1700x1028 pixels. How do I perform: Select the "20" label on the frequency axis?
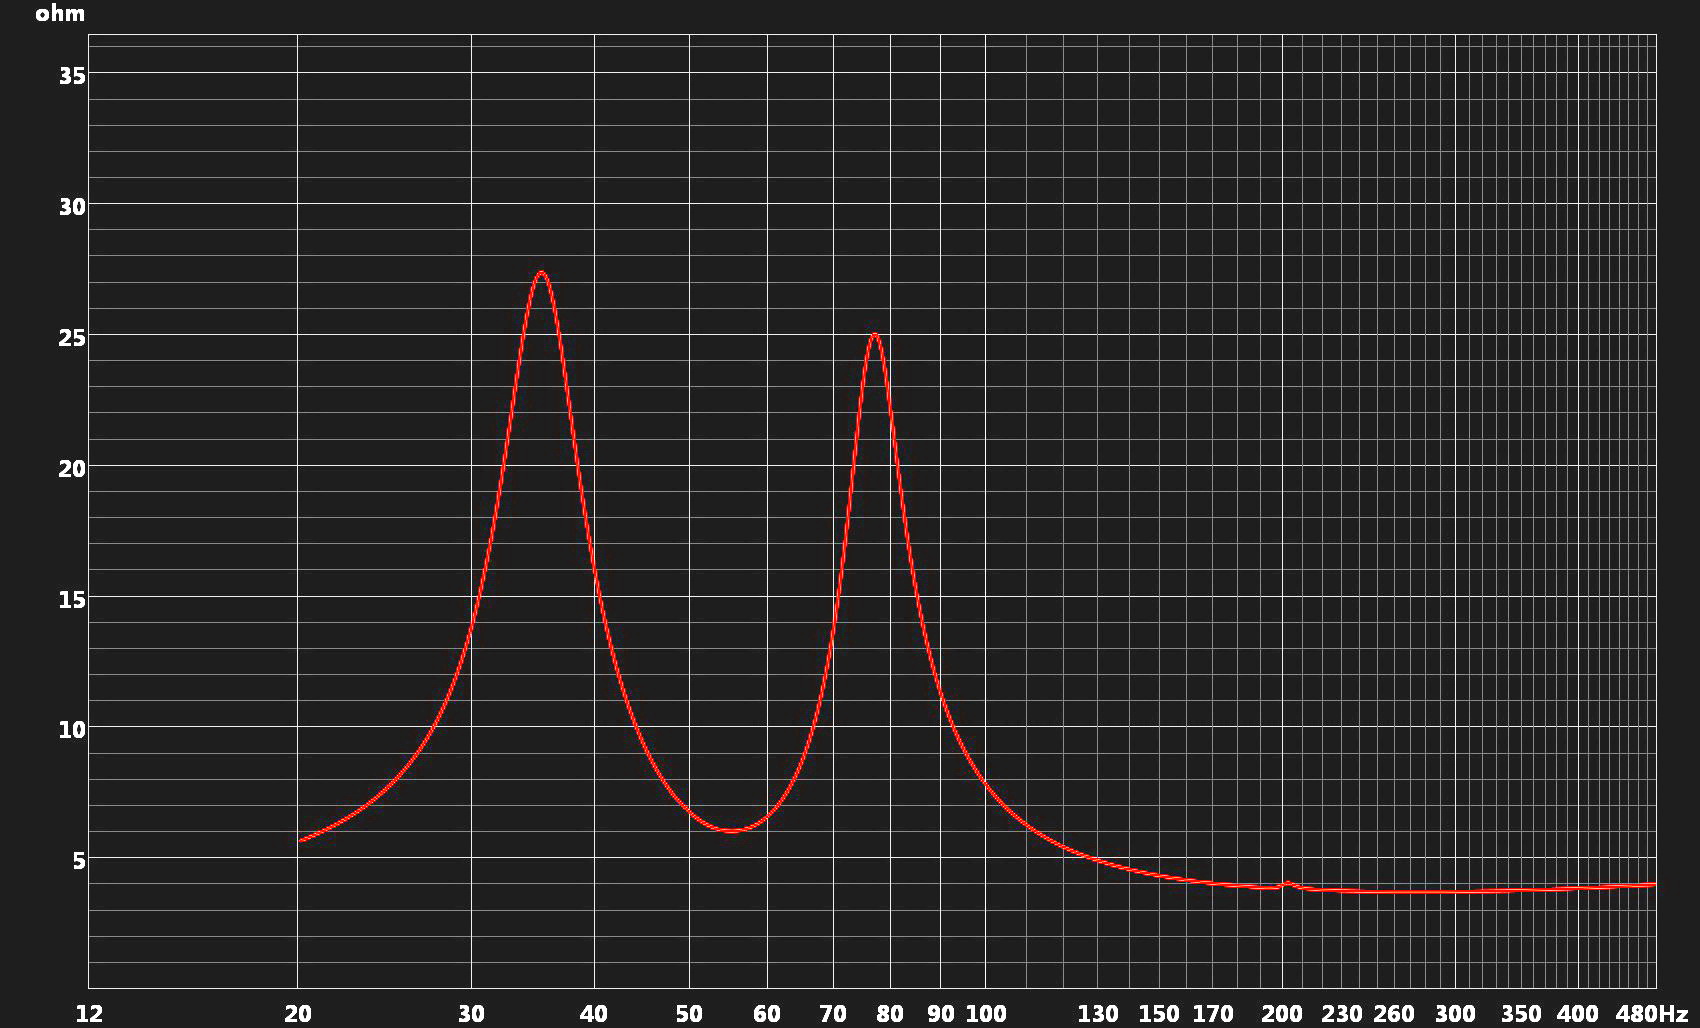(298, 1014)
